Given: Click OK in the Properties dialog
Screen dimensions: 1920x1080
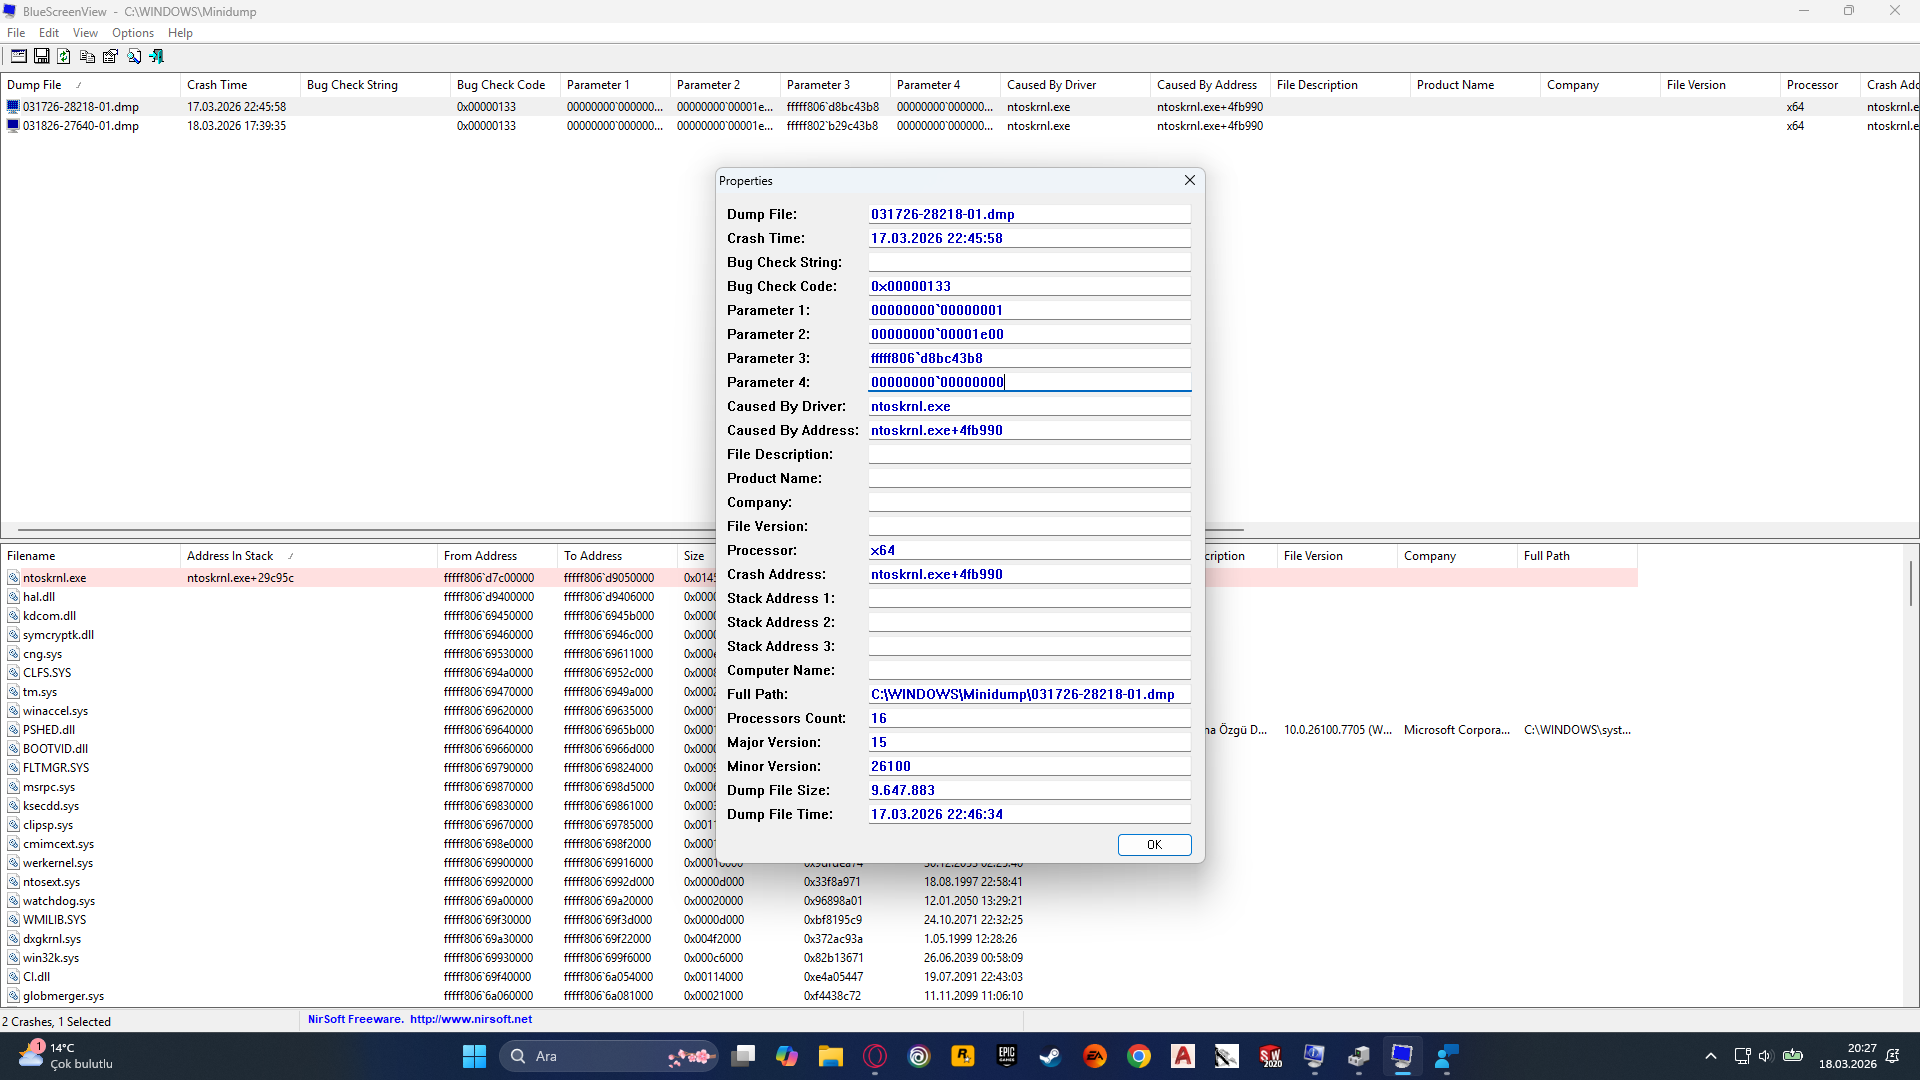Looking at the screenshot, I should point(1154,845).
